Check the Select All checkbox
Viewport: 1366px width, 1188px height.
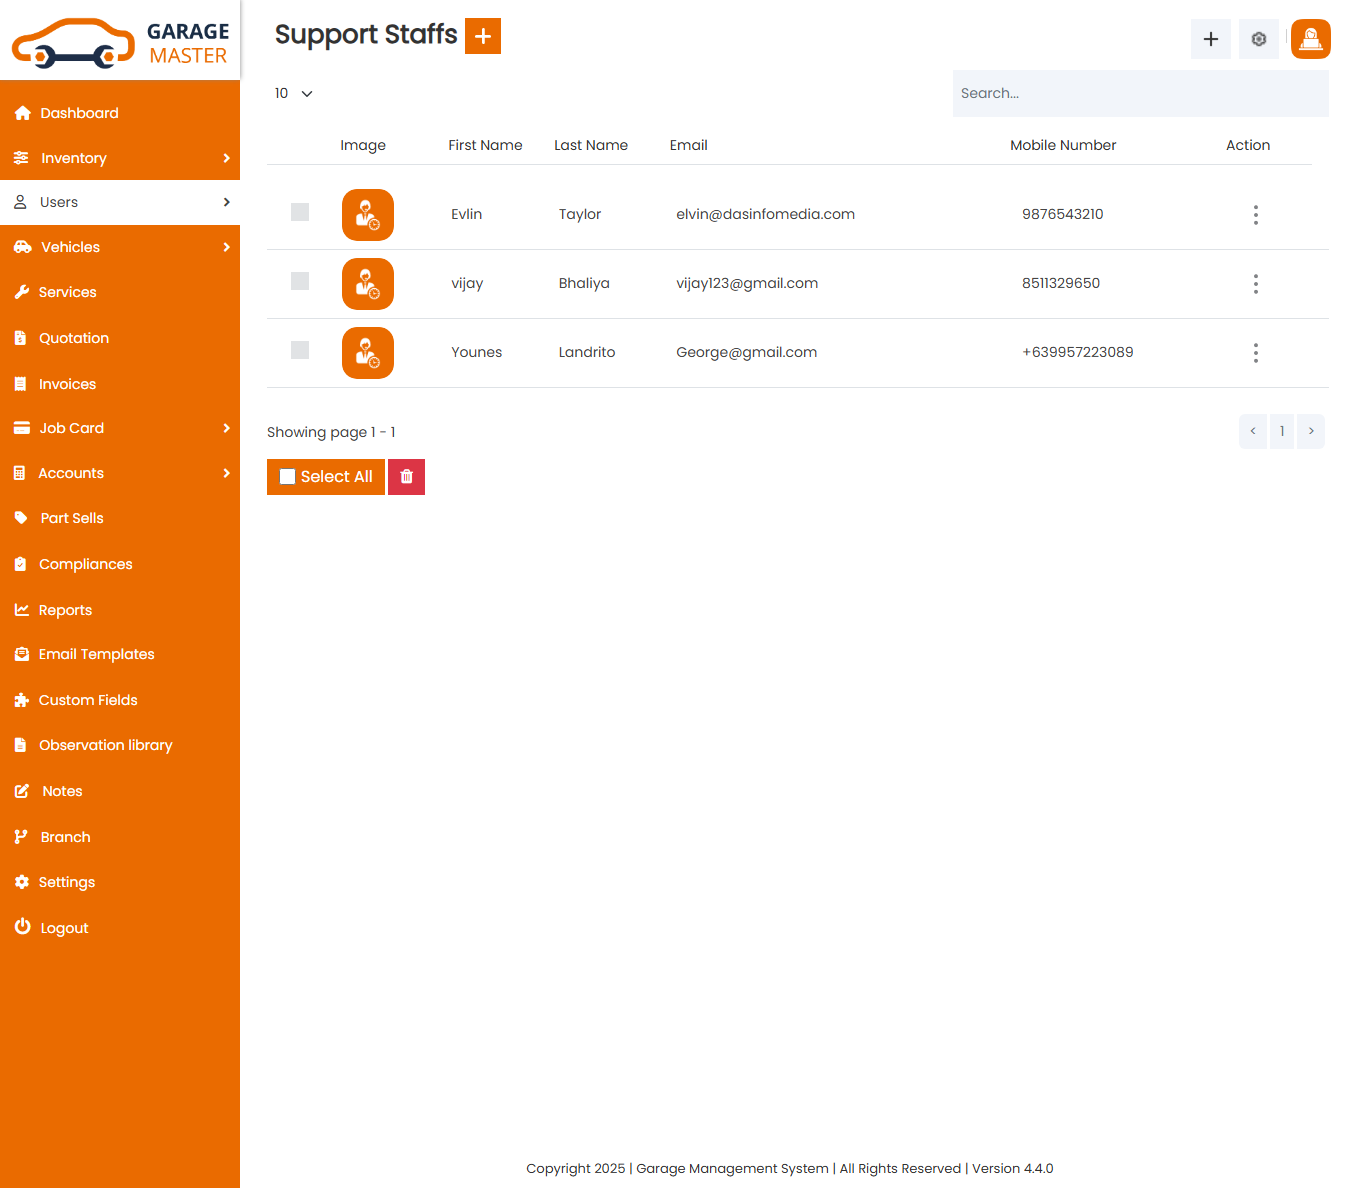click(288, 477)
